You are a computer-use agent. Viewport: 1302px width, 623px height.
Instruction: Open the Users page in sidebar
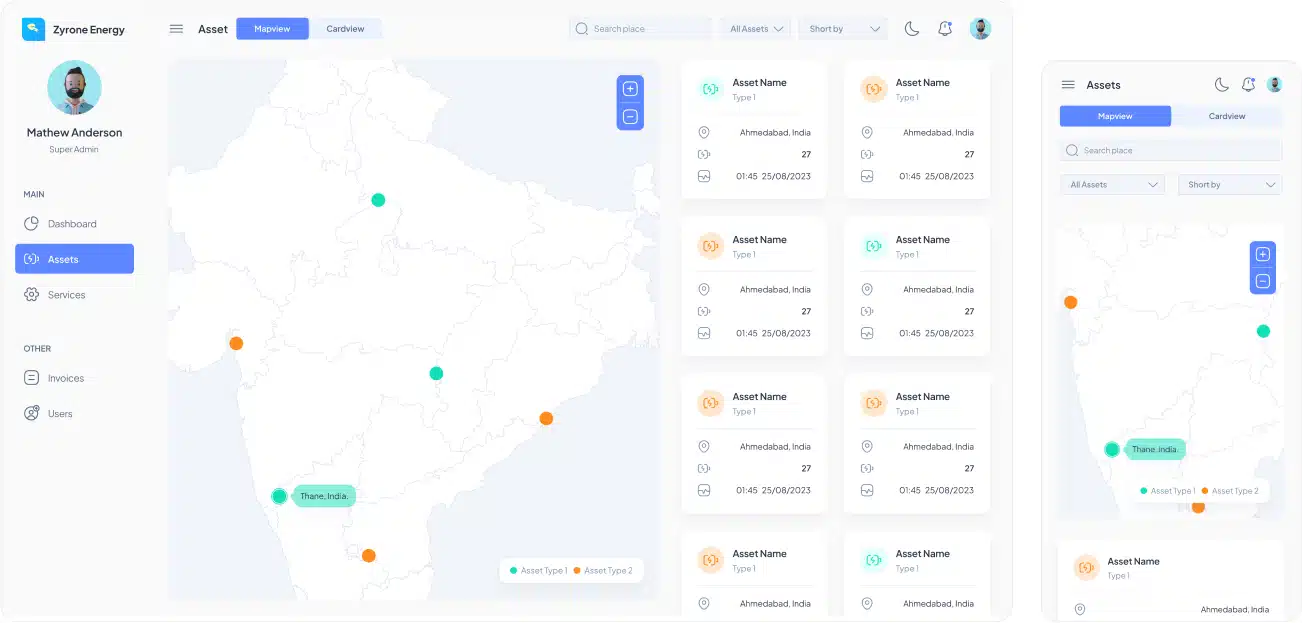[x=60, y=414]
